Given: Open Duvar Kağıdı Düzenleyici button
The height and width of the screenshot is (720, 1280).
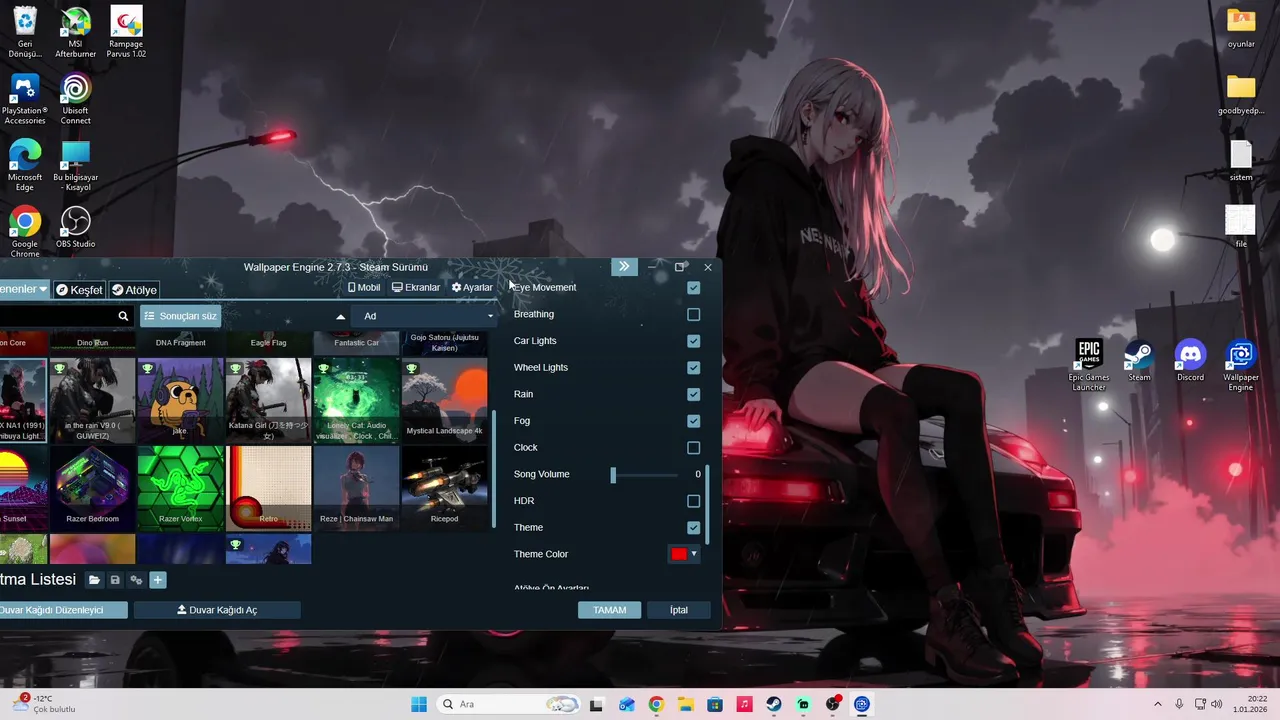Looking at the screenshot, I should tap(62, 610).
